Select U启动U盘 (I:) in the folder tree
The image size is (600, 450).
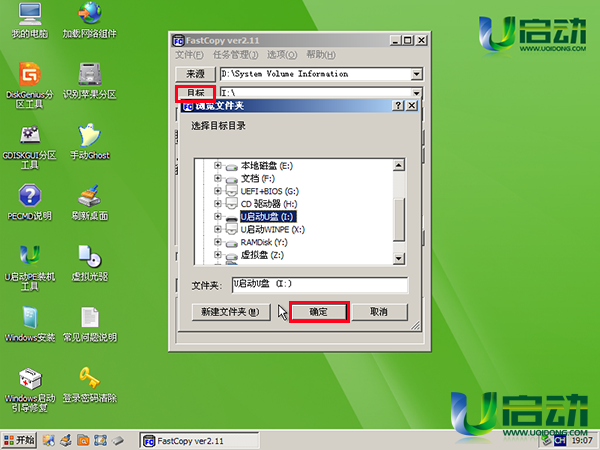click(x=268, y=217)
